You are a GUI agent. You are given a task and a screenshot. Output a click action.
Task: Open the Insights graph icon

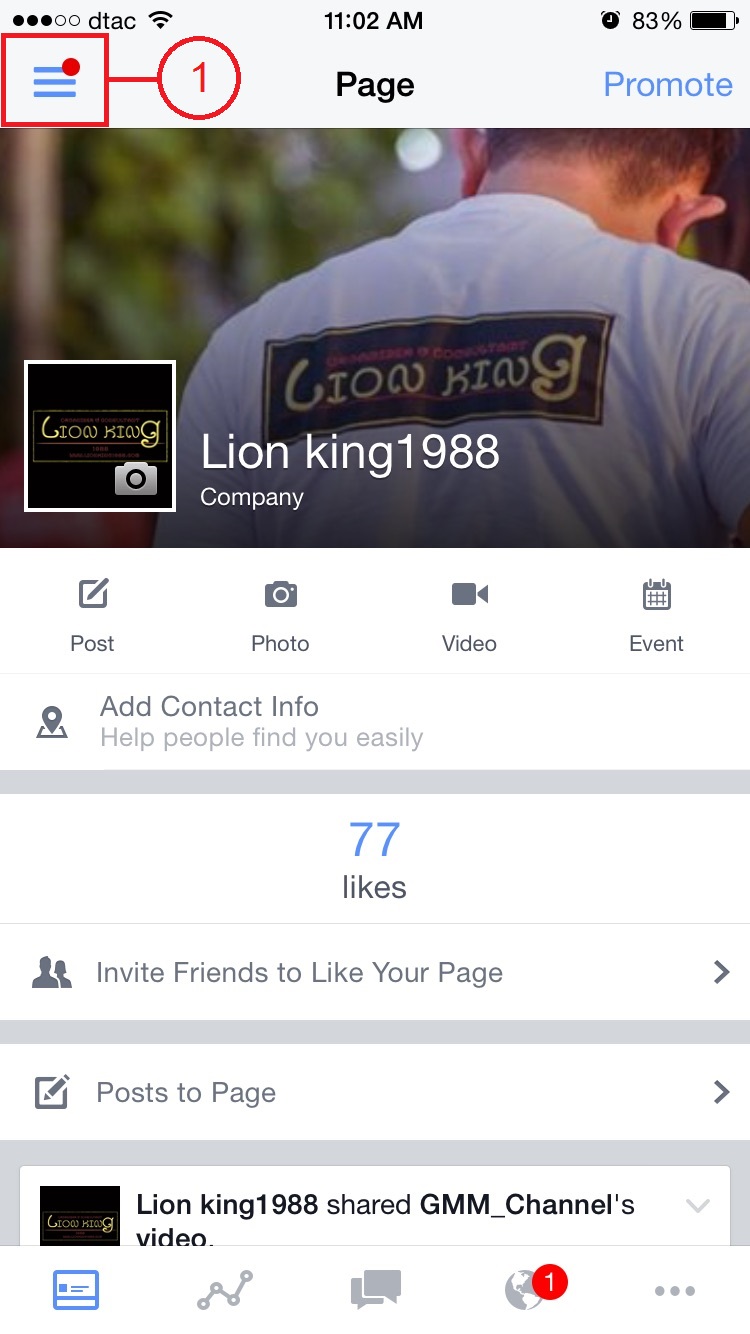point(225,1290)
